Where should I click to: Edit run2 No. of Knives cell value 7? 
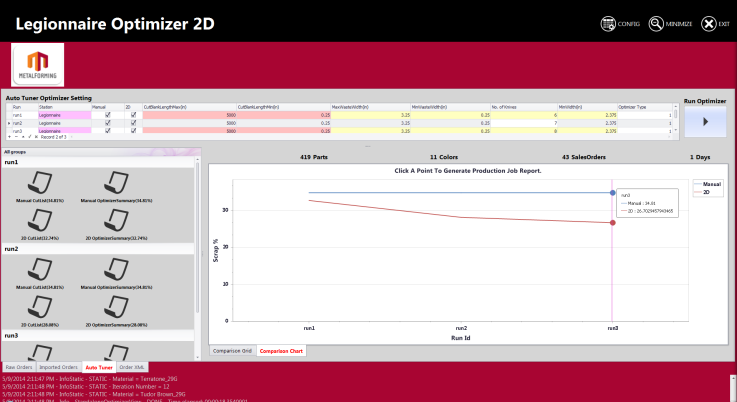coord(524,123)
